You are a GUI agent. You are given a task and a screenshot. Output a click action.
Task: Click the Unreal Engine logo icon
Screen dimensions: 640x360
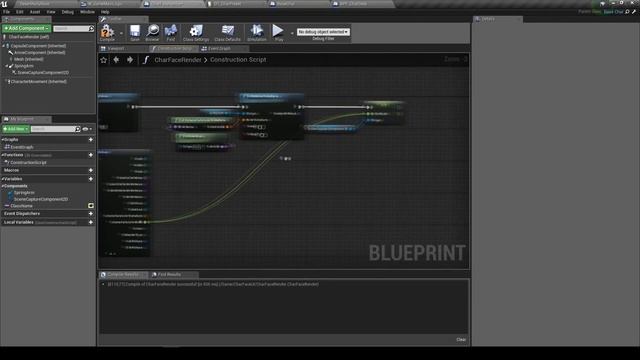[4, 4]
